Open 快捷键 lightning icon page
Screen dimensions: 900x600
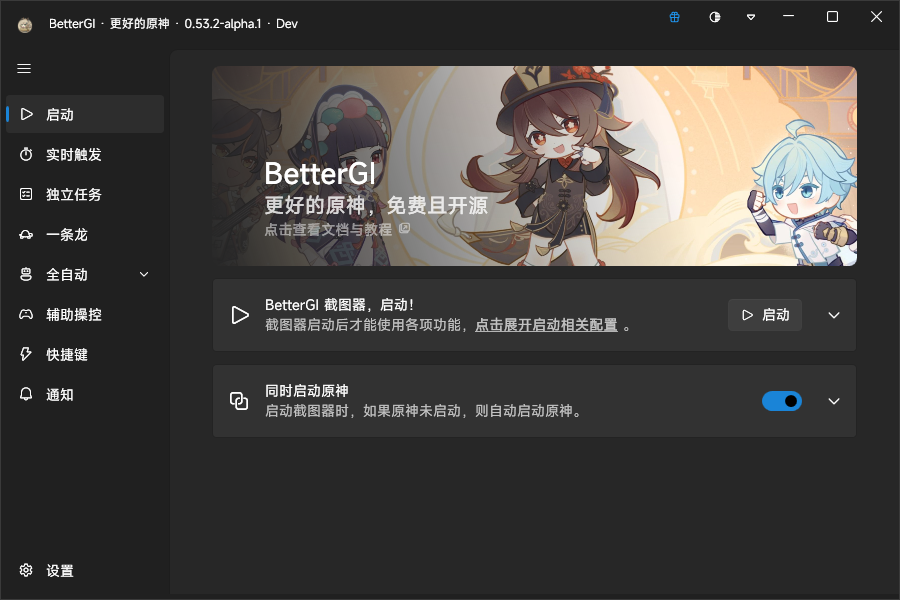26,354
